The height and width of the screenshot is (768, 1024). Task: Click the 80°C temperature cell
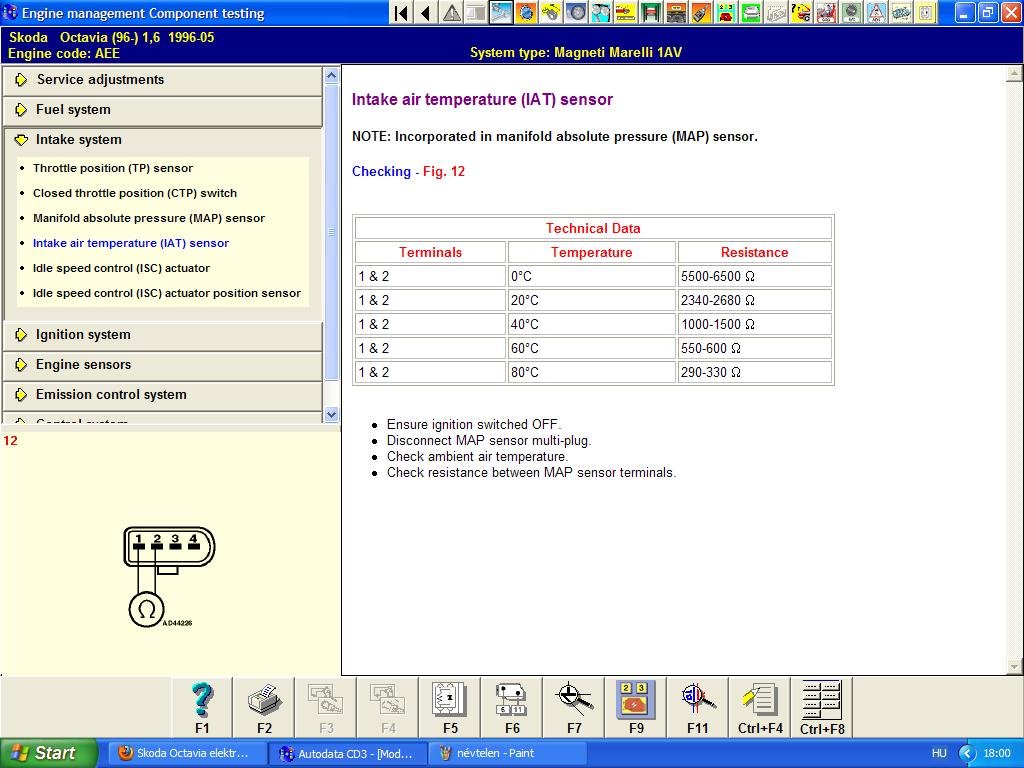591,372
